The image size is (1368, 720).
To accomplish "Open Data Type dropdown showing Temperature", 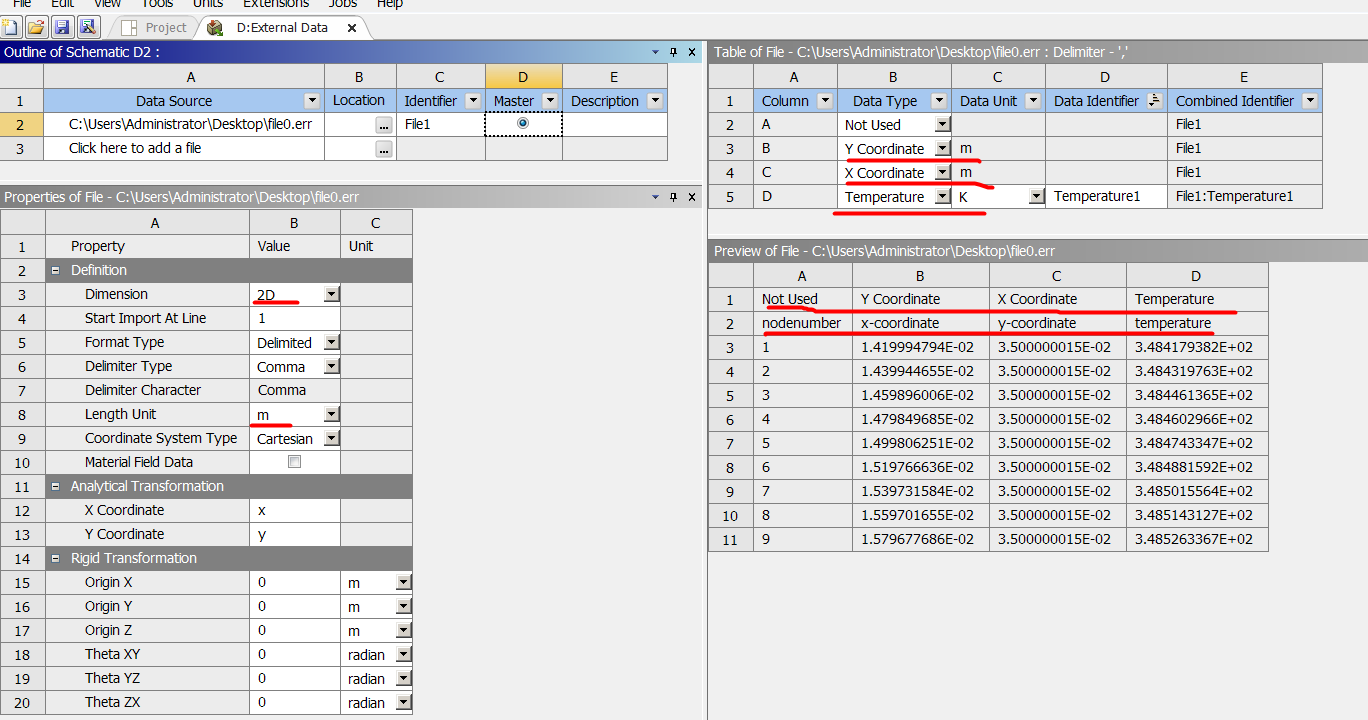I will pyautogui.click(x=942, y=197).
